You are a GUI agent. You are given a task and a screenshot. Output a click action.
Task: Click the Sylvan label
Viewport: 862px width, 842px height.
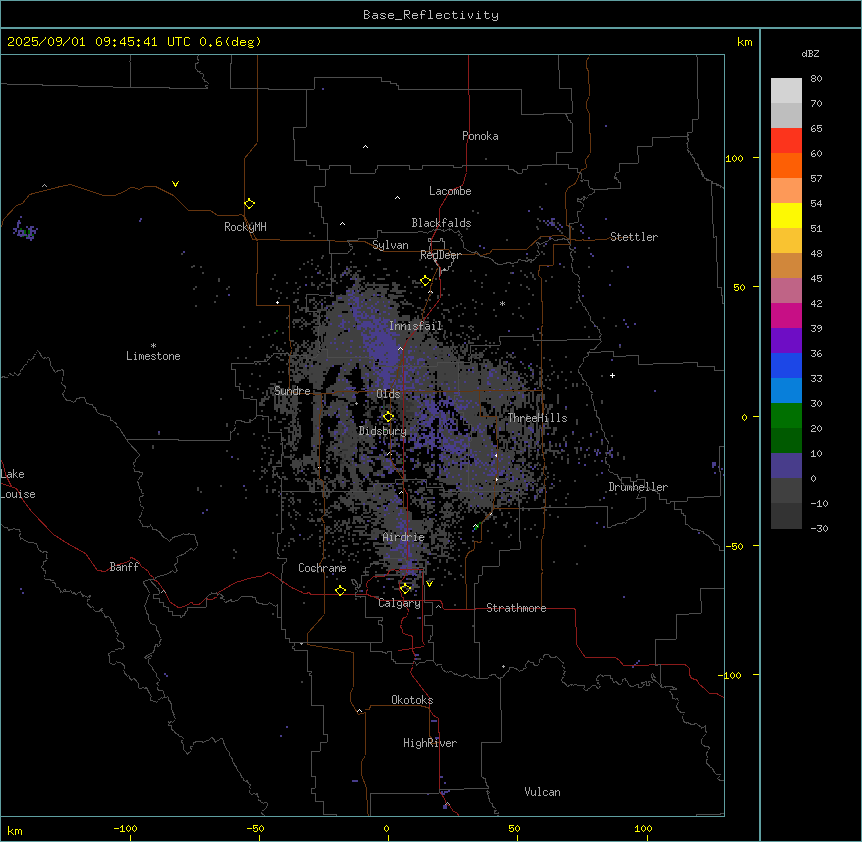(x=390, y=245)
